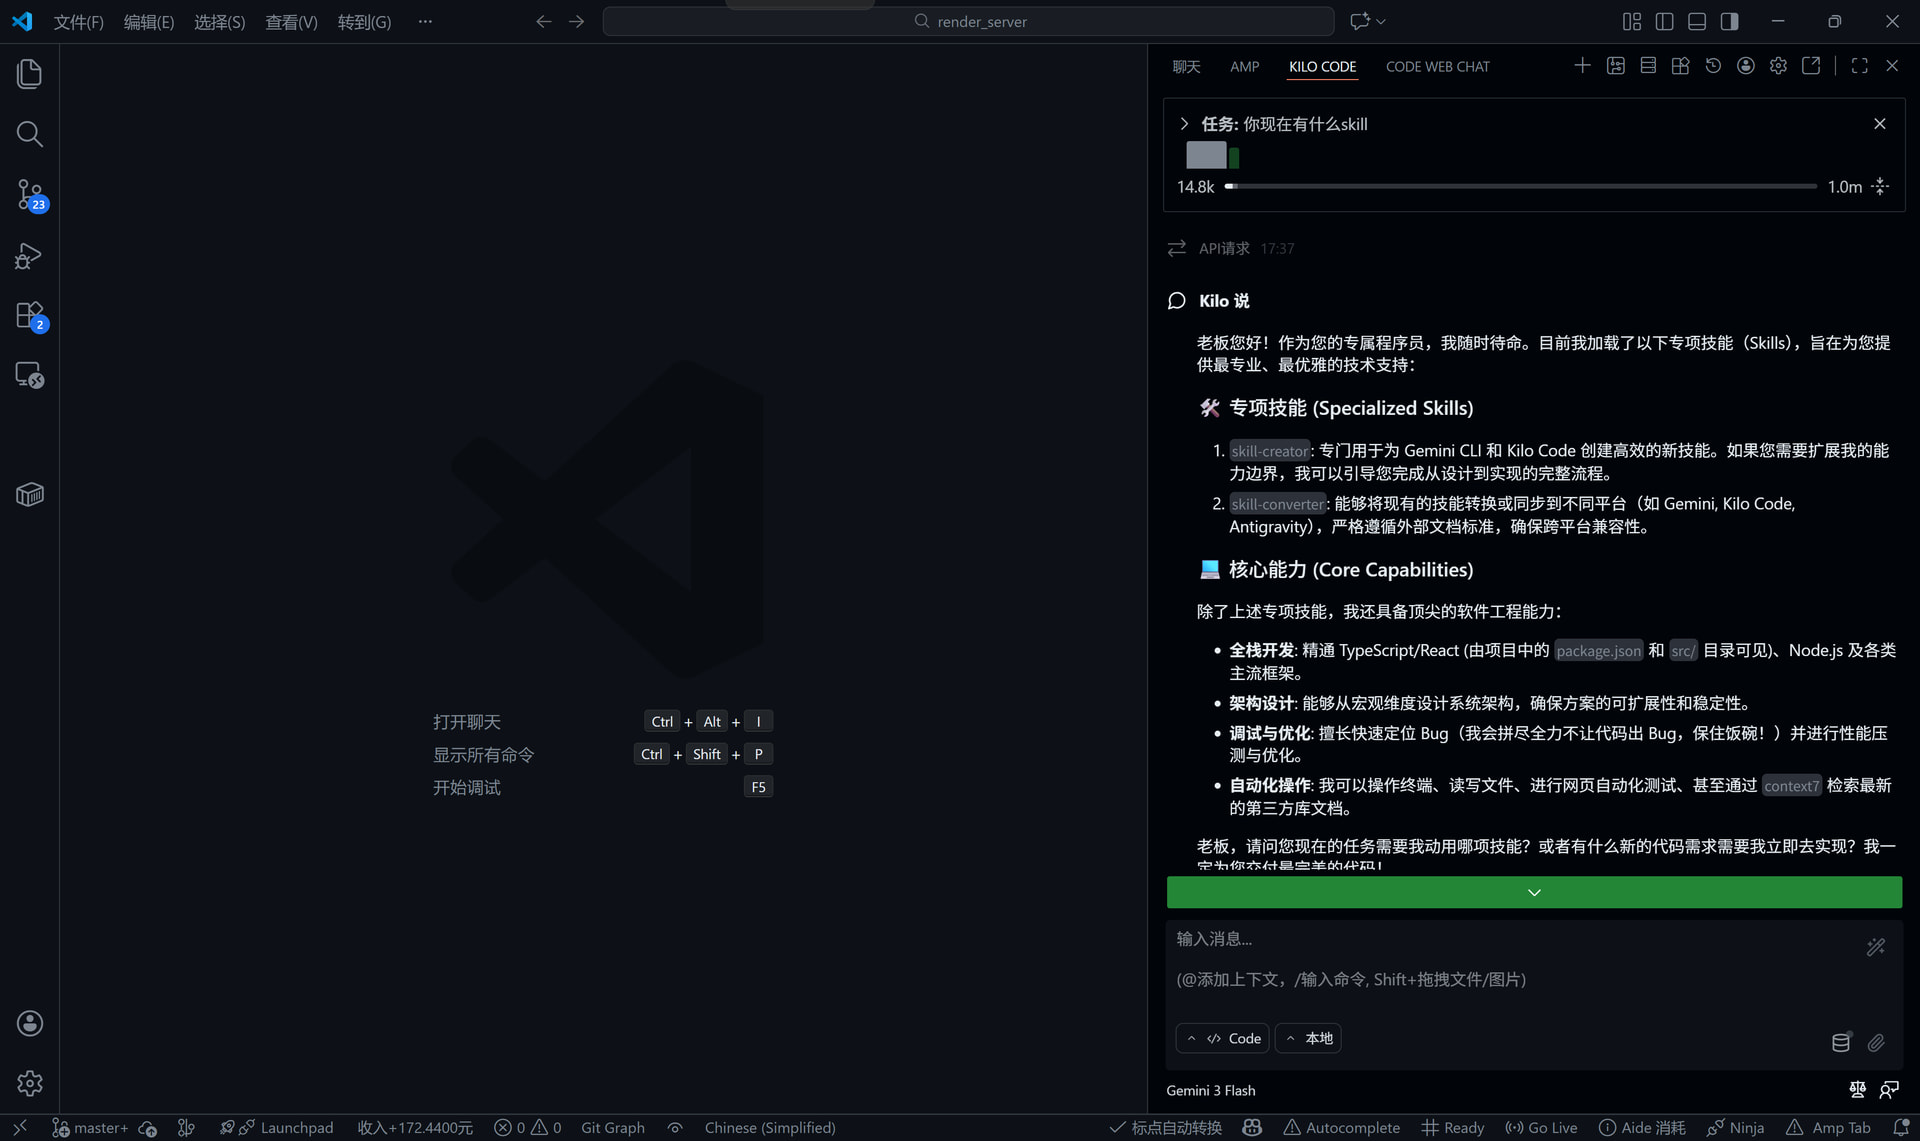
Task: Toggle Go Live server in status bar
Action: tap(1541, 1128)
